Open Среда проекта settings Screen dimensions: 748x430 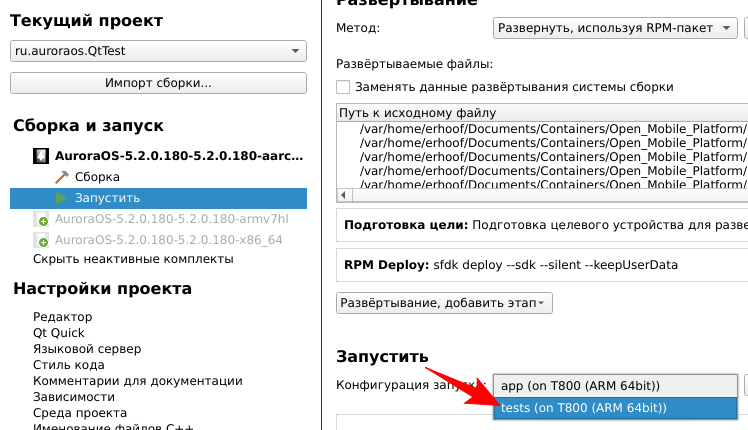pyautogui.click(x=80, y=413)
